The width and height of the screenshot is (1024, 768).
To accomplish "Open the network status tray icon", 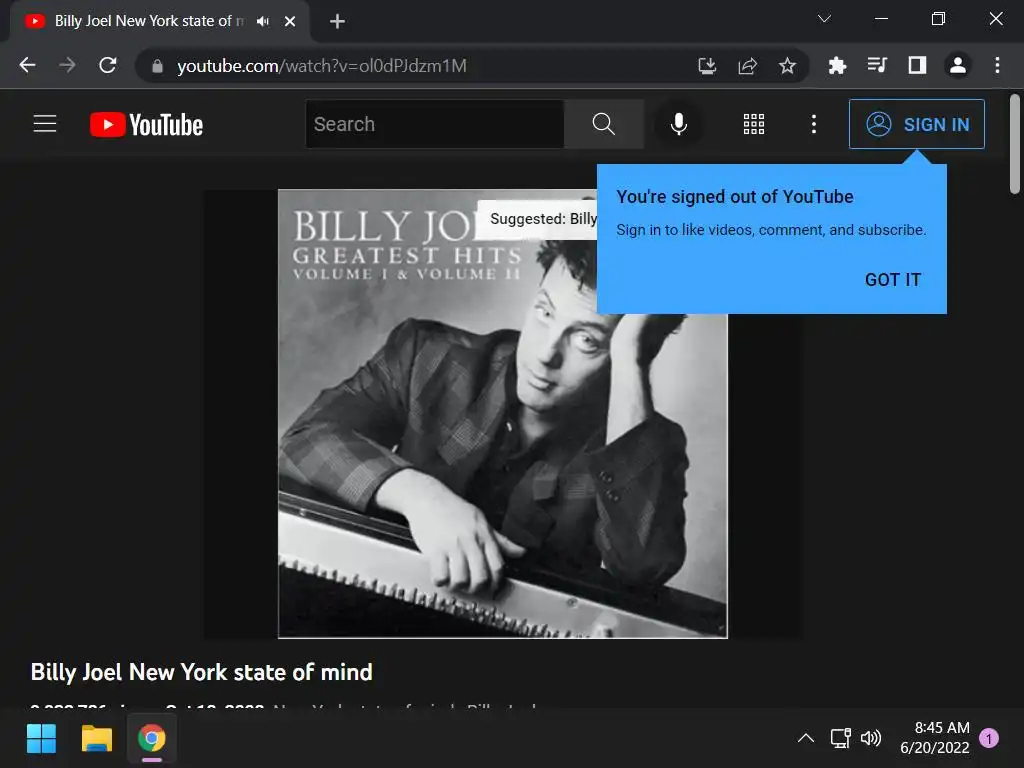I will pos(840,738).
